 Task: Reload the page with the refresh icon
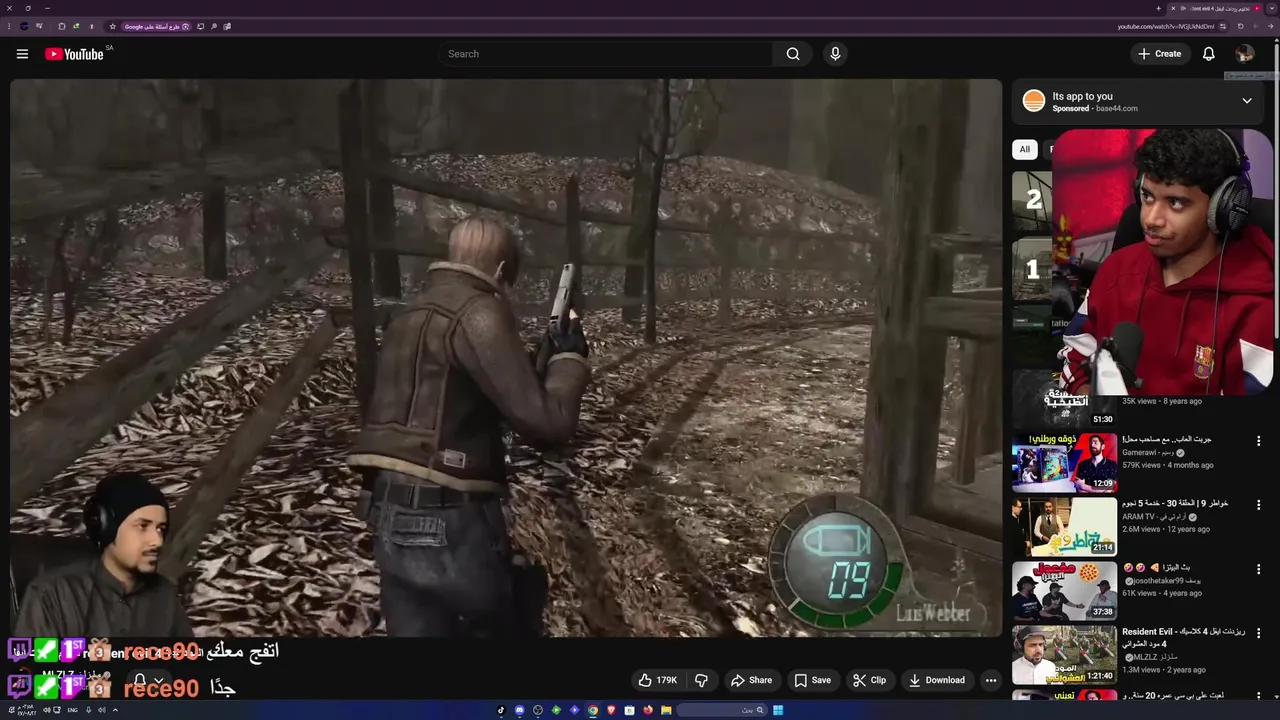(x=1240, y=26)
